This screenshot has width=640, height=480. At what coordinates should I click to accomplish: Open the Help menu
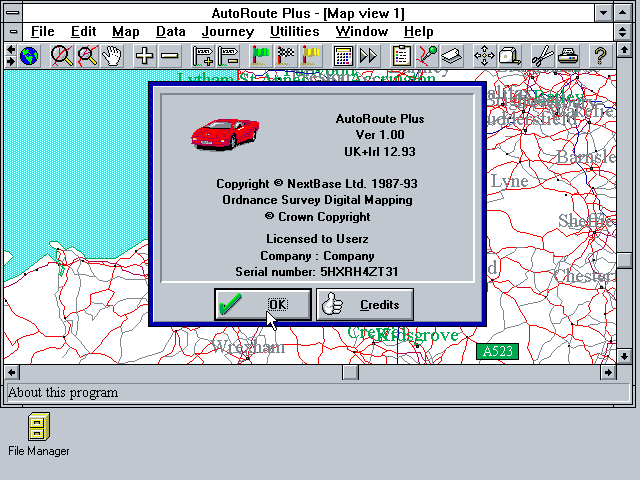coord(419,31)
